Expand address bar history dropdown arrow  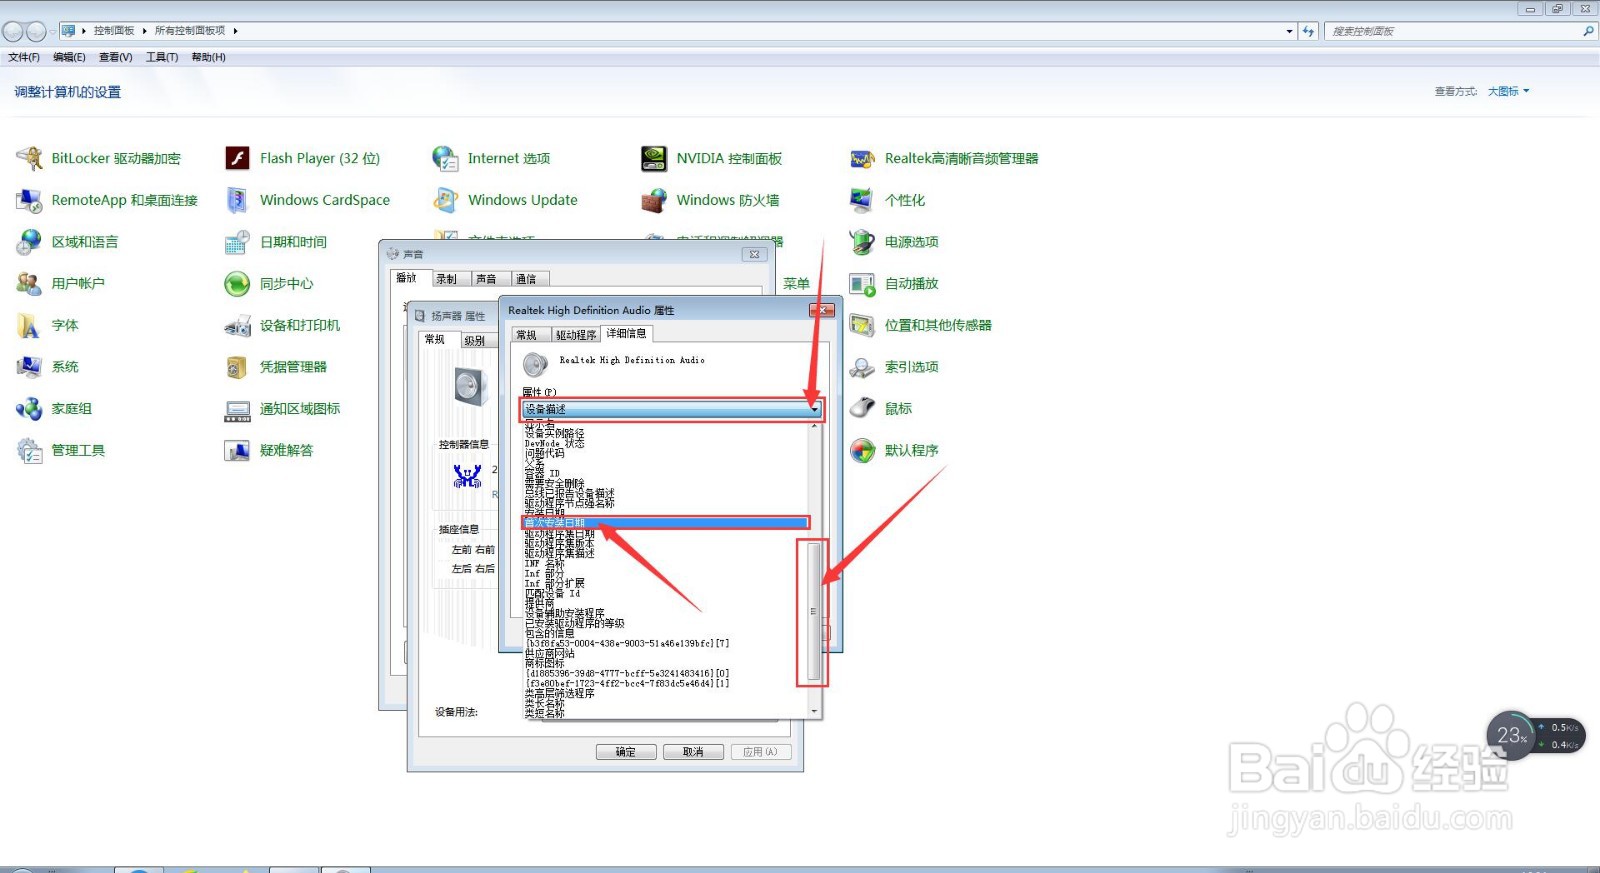1289,31
